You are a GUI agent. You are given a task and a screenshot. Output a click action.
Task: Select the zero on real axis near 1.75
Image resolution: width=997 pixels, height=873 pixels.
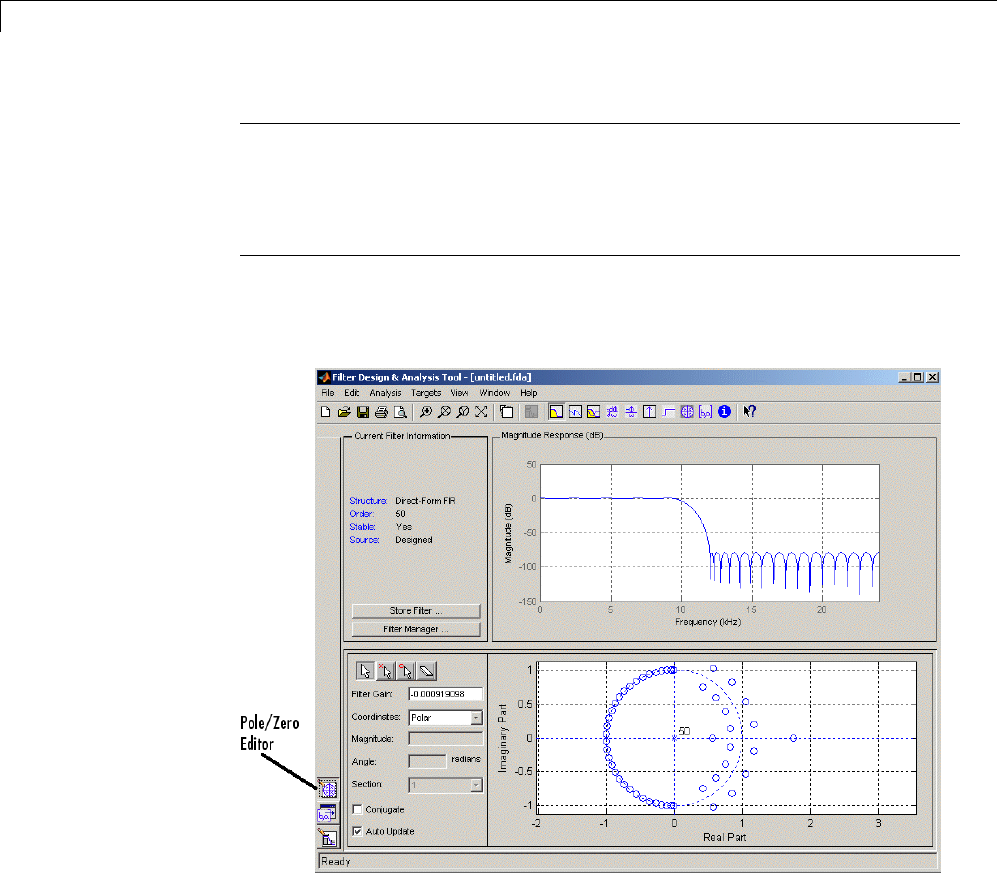[x=794, y=738]
